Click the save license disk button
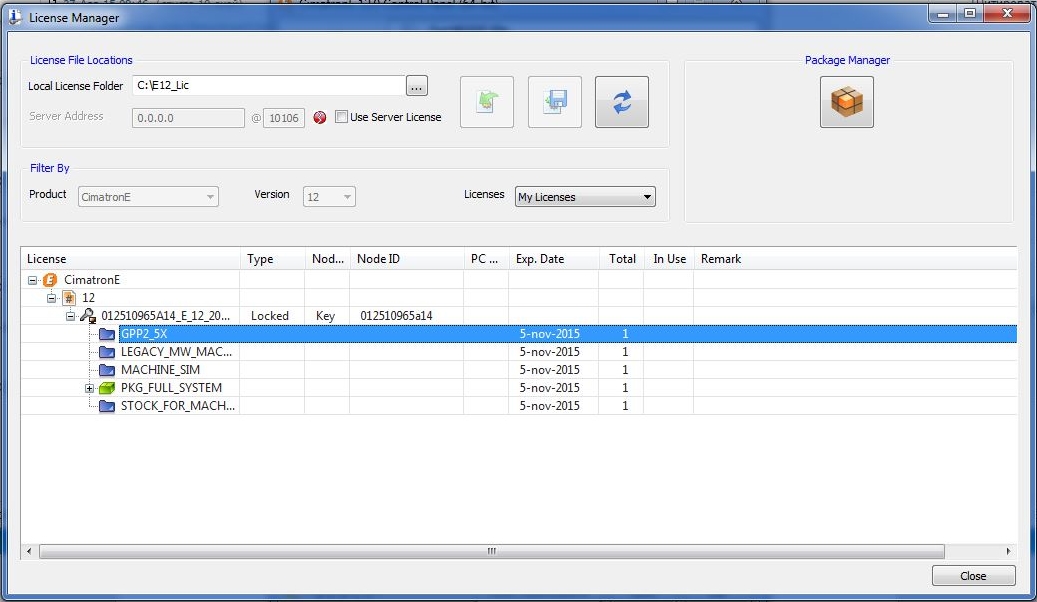 (x=554, y=102)
